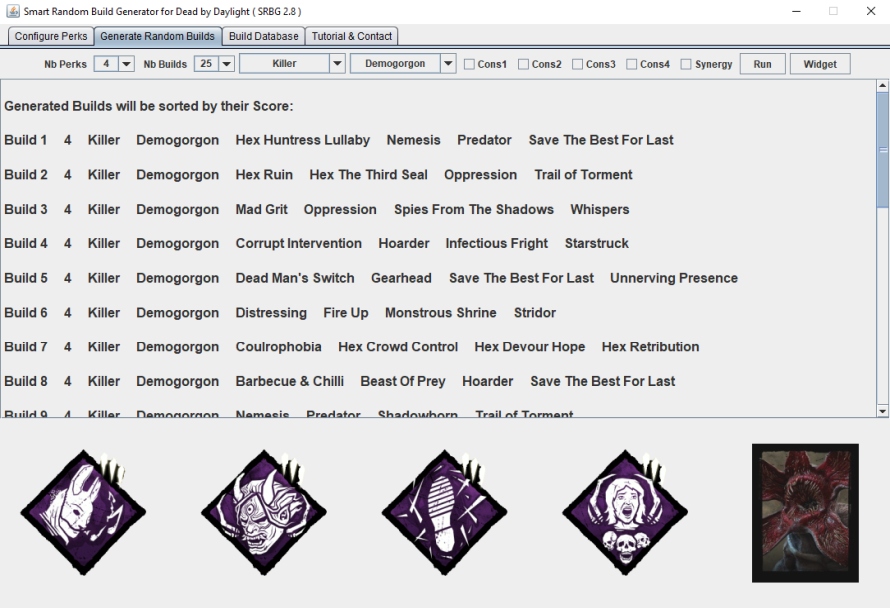Click 'Whispers' in Build 3
The height and width of the screenshot is (608, 890).
tap(599, 209)
